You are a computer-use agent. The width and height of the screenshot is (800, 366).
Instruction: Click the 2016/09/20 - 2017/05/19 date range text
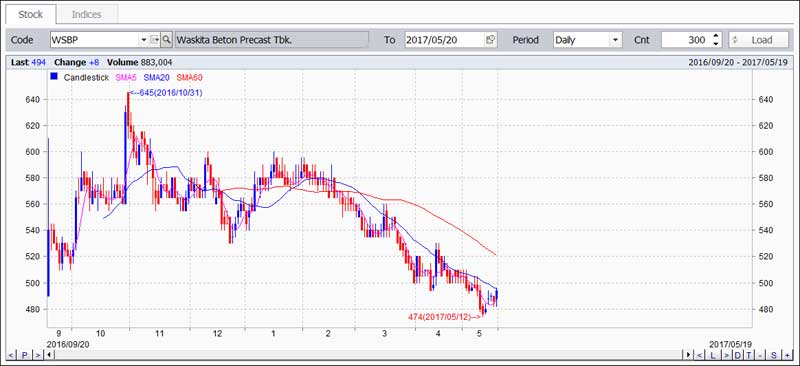pos(737,62)
